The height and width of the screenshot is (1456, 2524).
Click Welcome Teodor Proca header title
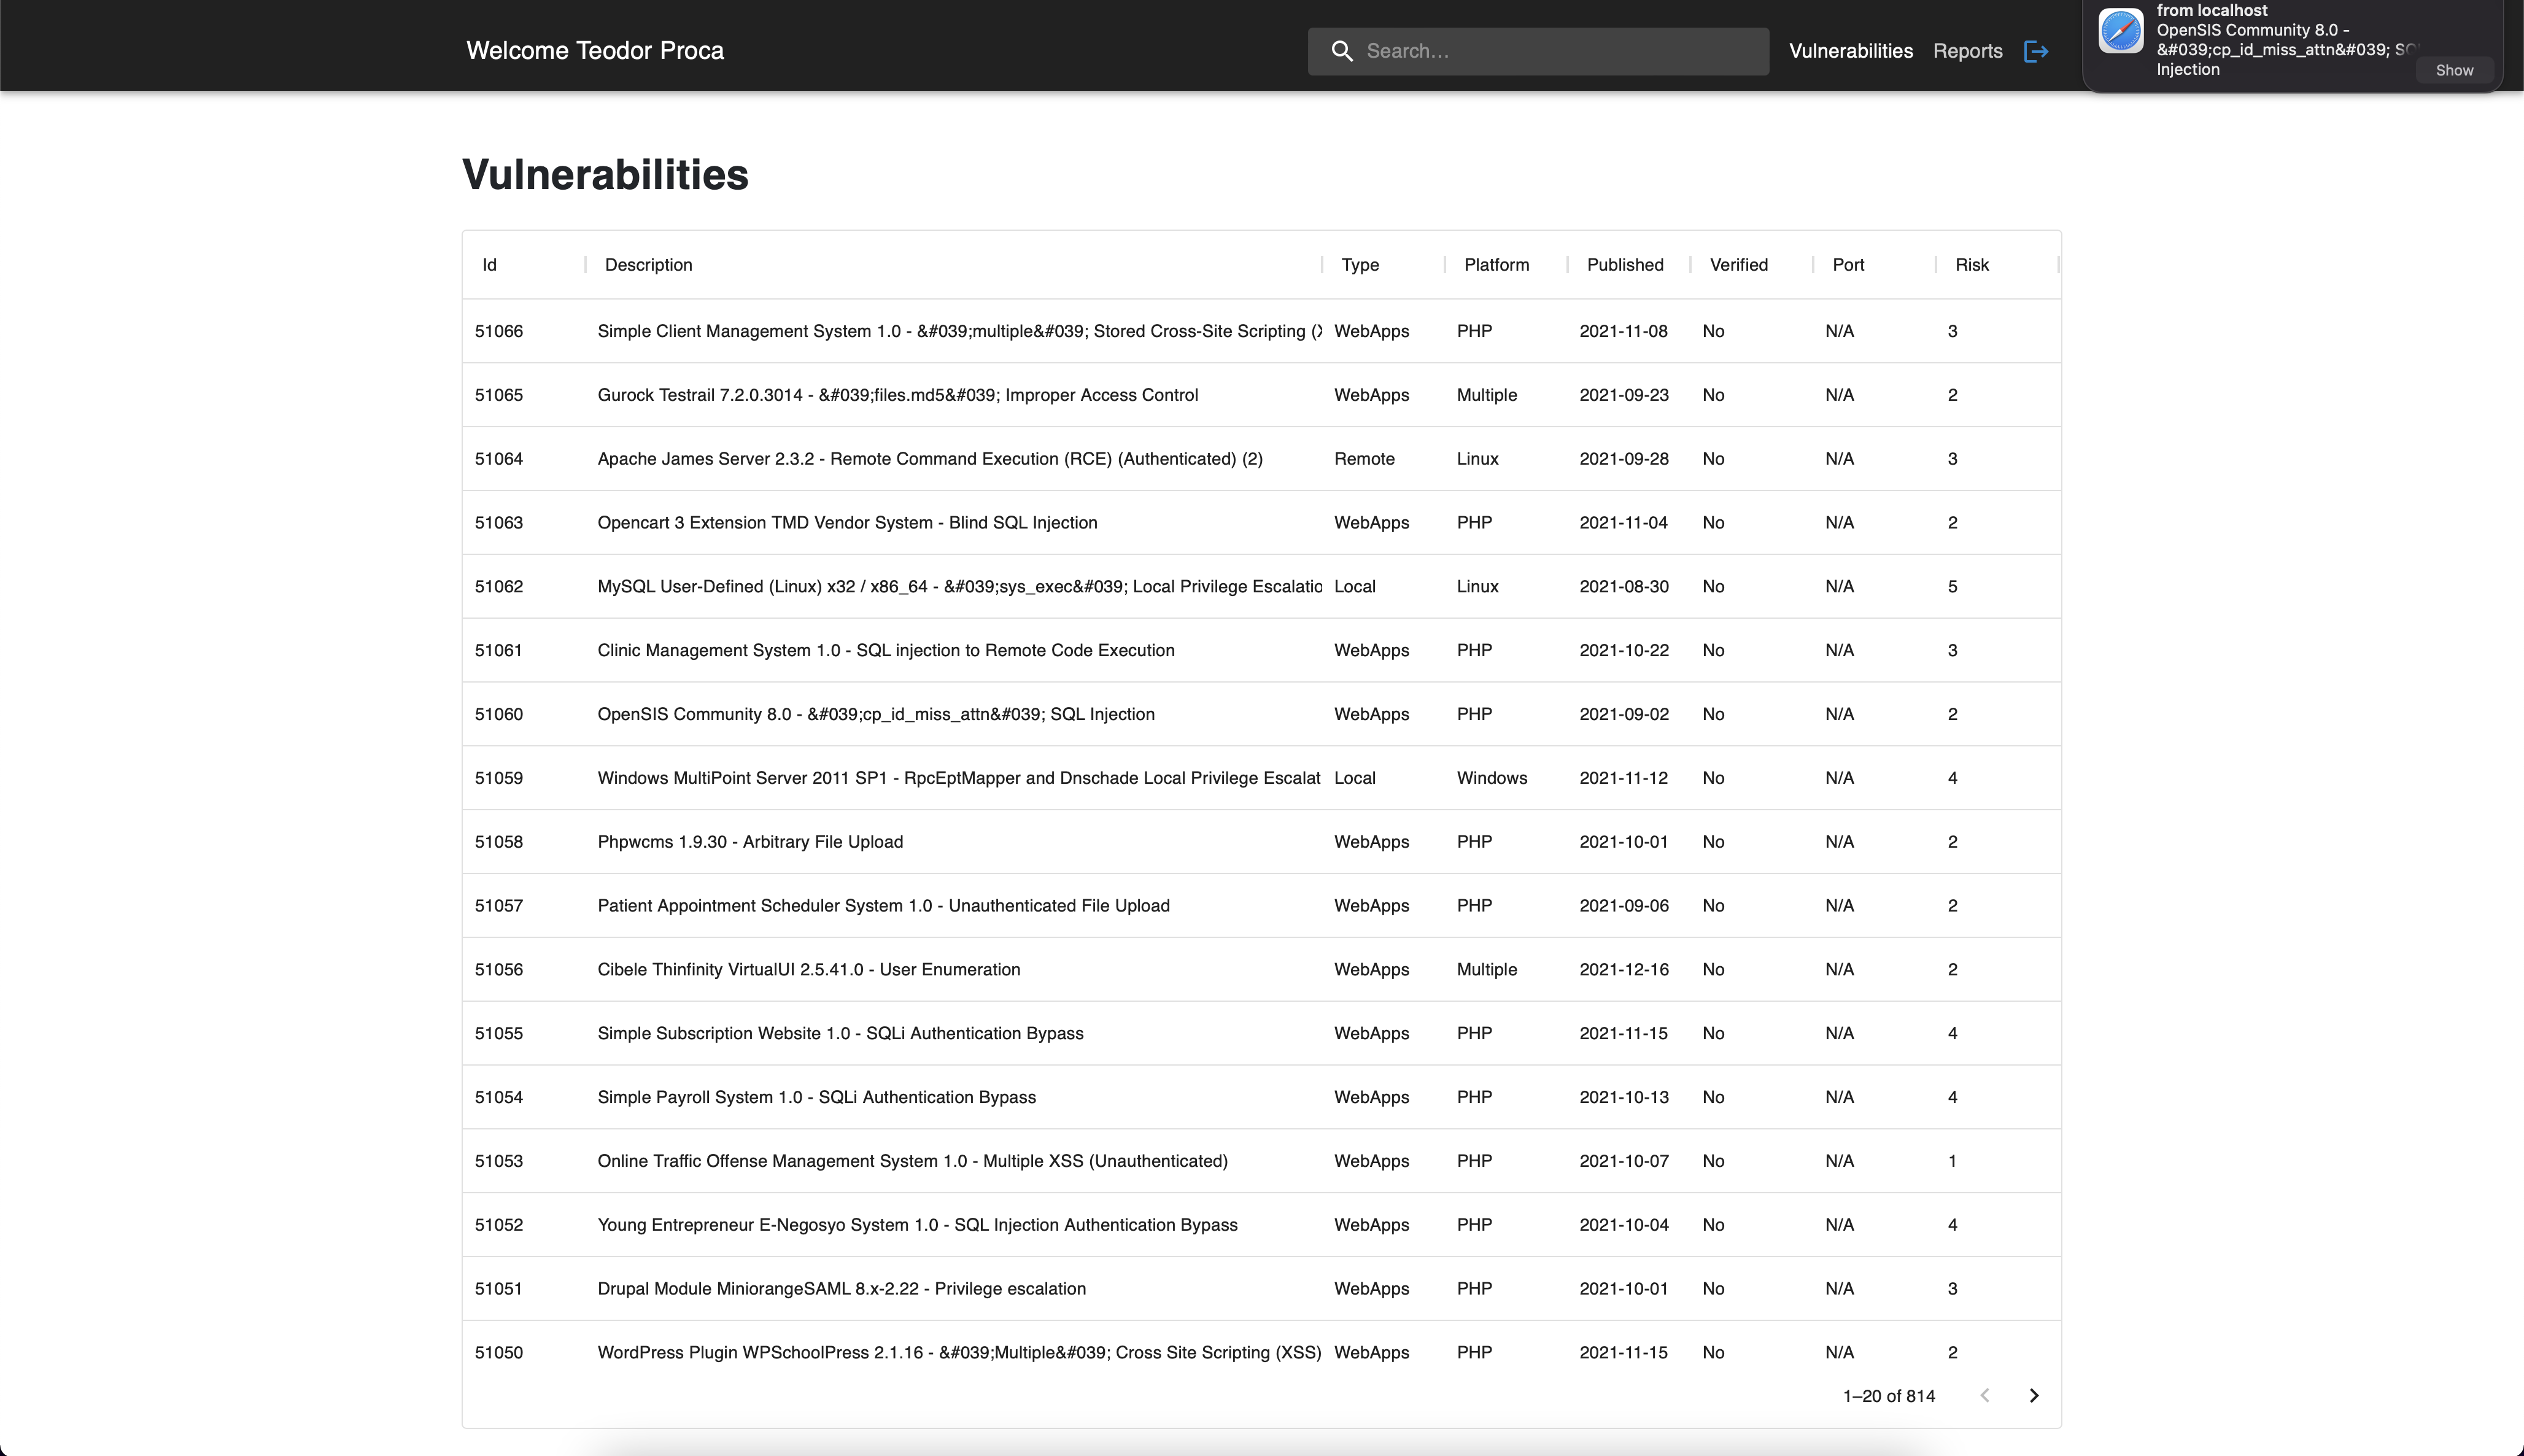pyautogui.click(x=595, y=51)
